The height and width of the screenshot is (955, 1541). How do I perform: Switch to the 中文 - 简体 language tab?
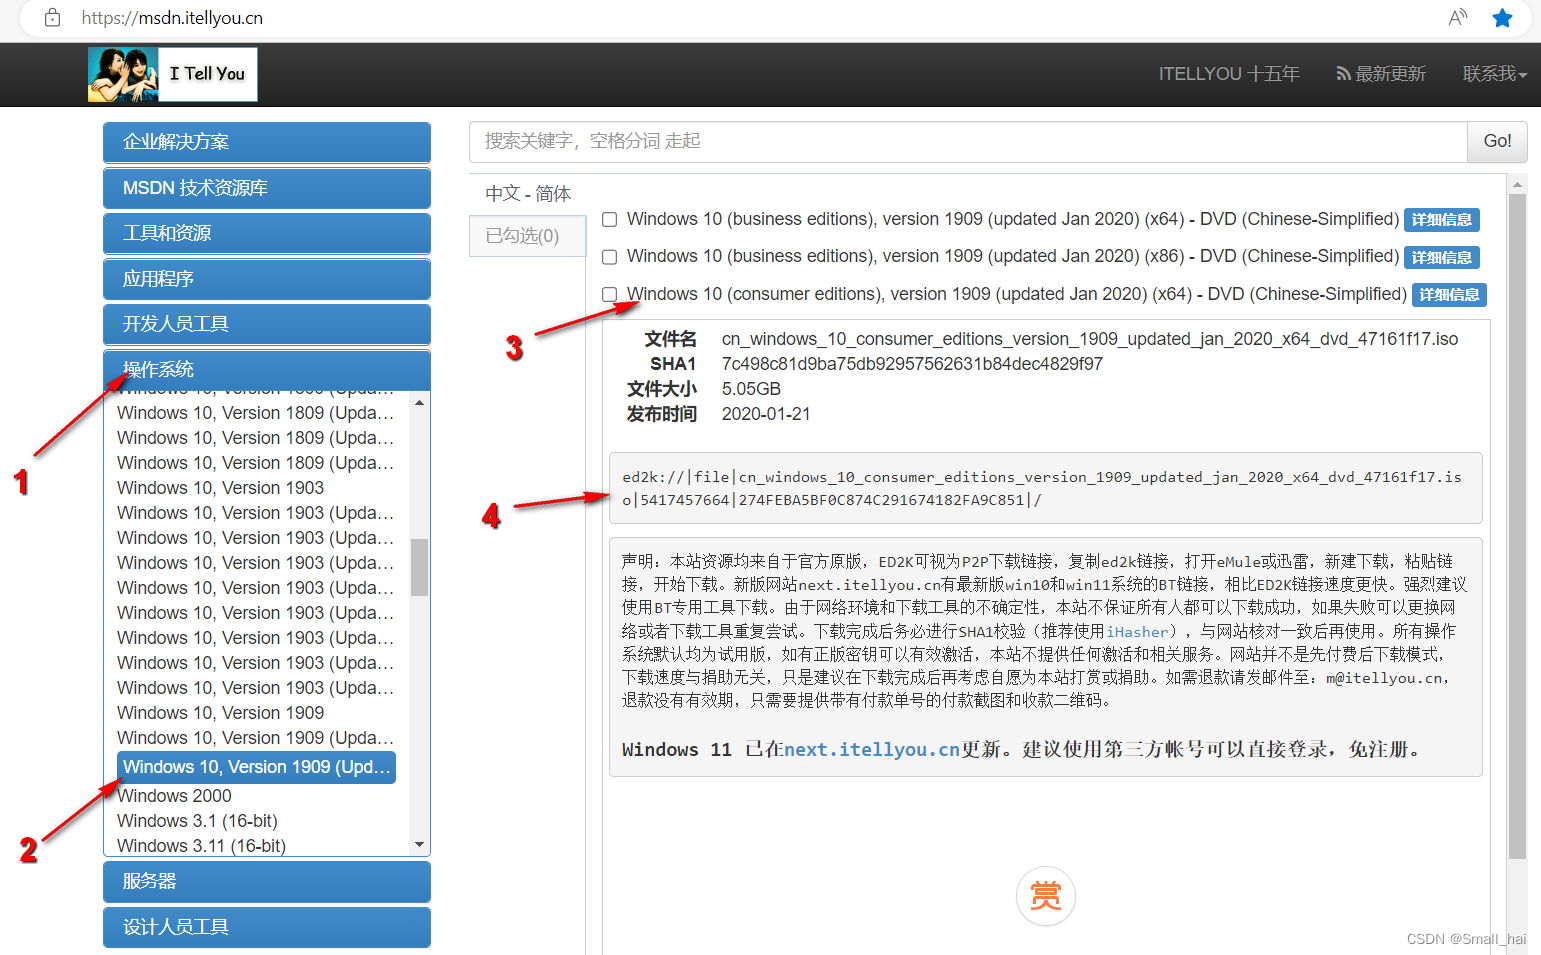coord(528,194)
